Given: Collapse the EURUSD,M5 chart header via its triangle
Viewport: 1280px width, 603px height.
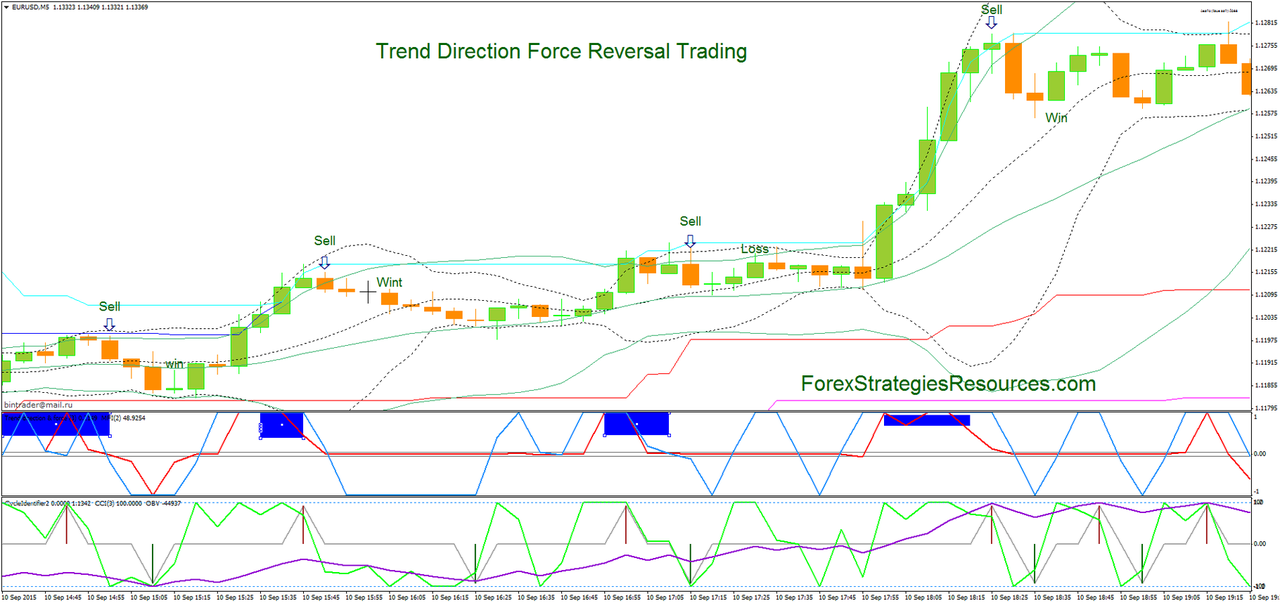Looking at the screenshot, I should point(8,8).
